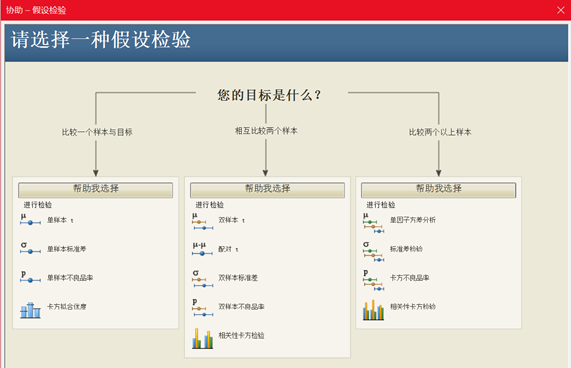This screenshot has height=368, width=571.
Task: Select the 双样本 t mu icon
Action: coord(202,222)
